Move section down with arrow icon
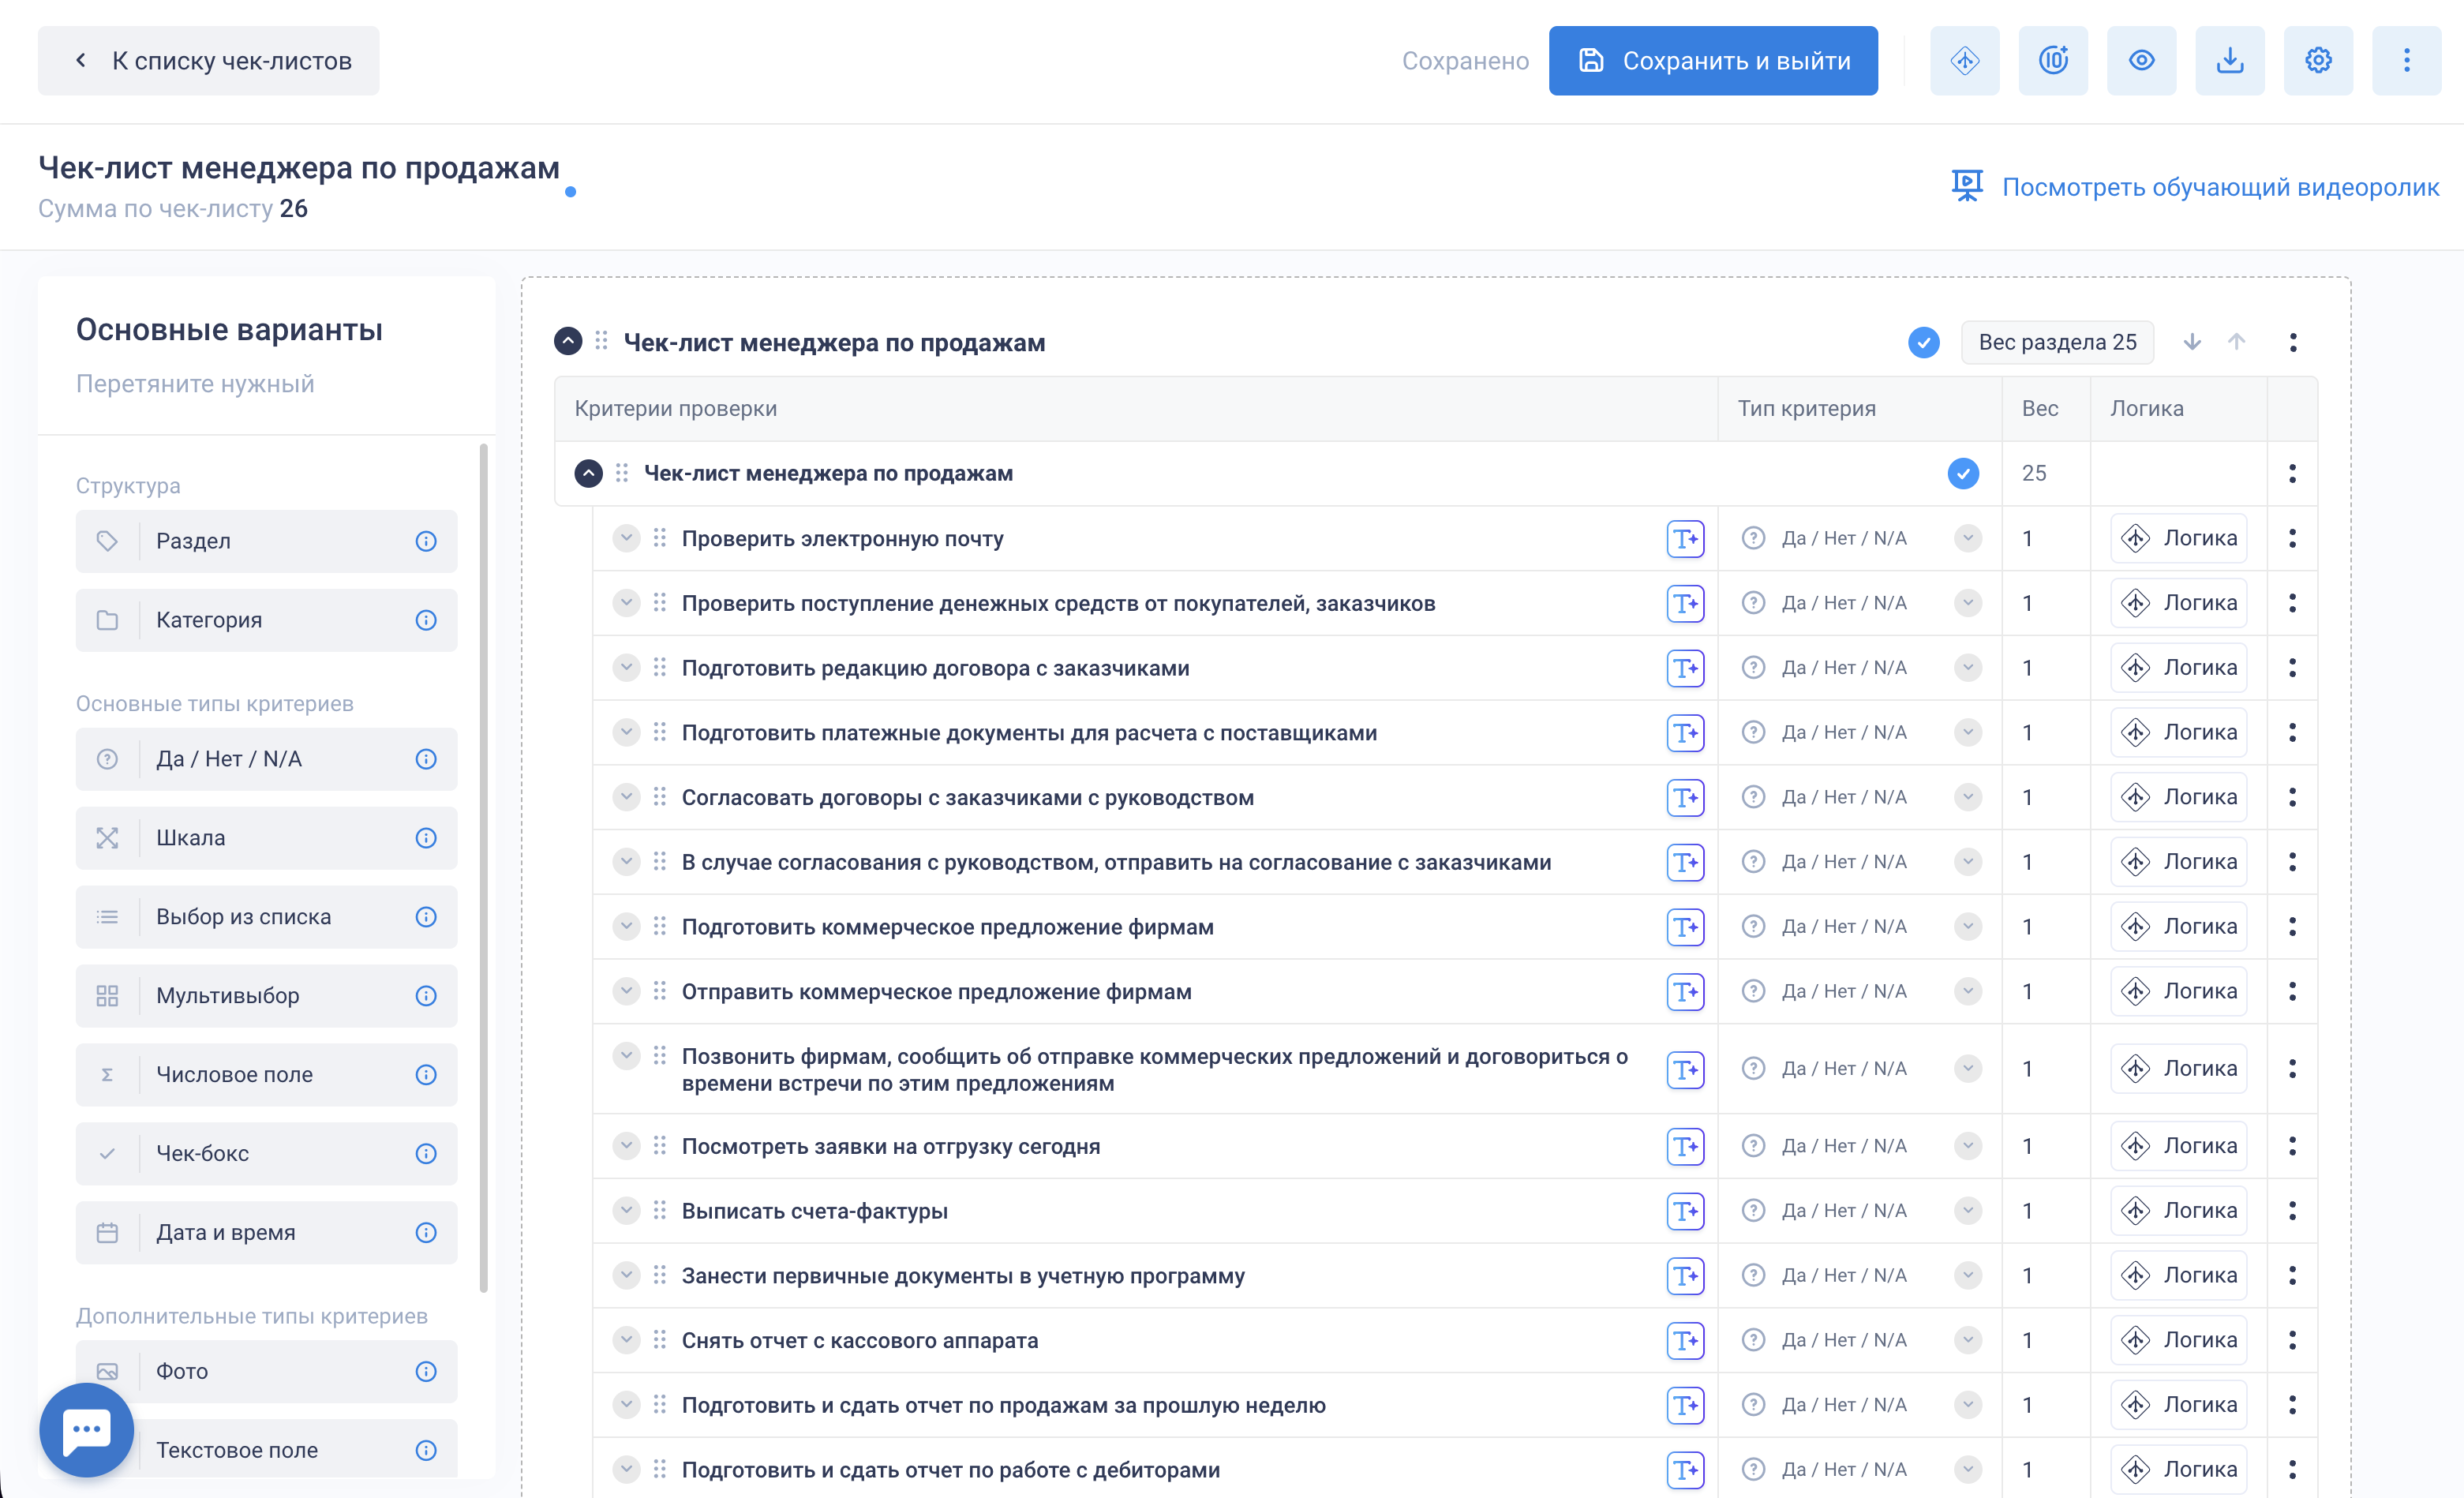 pos(2191,342)
